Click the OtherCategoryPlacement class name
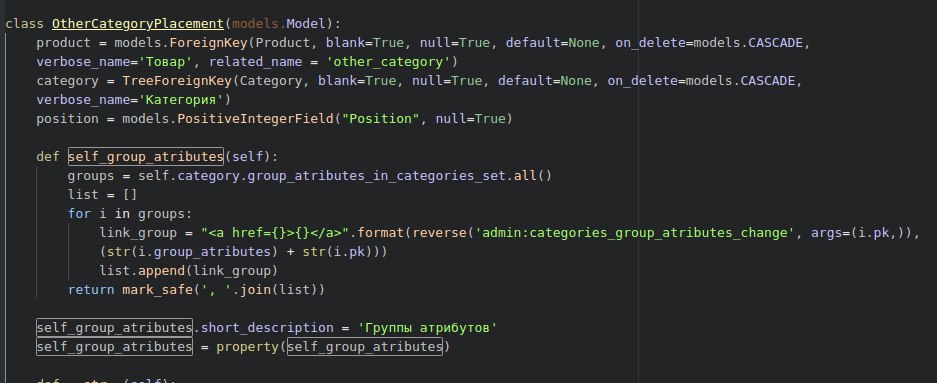937x383 pixels. [137, 24]
